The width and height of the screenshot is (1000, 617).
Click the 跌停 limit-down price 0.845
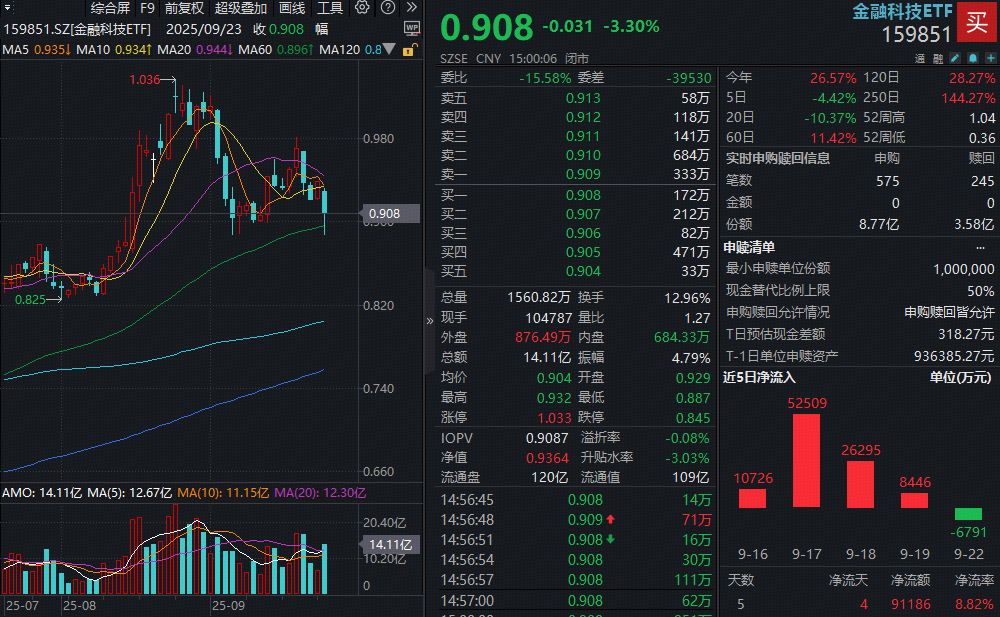pos(693,417)
